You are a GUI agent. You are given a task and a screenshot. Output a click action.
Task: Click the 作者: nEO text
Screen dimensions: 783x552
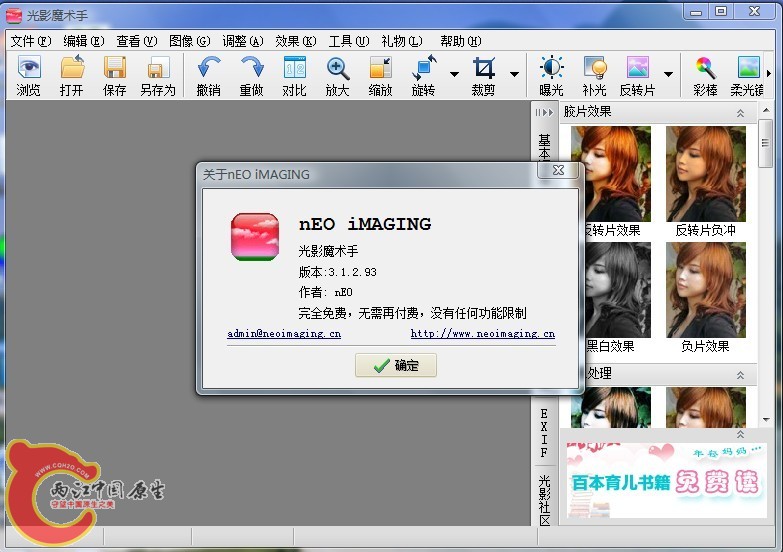click(326, 292)
